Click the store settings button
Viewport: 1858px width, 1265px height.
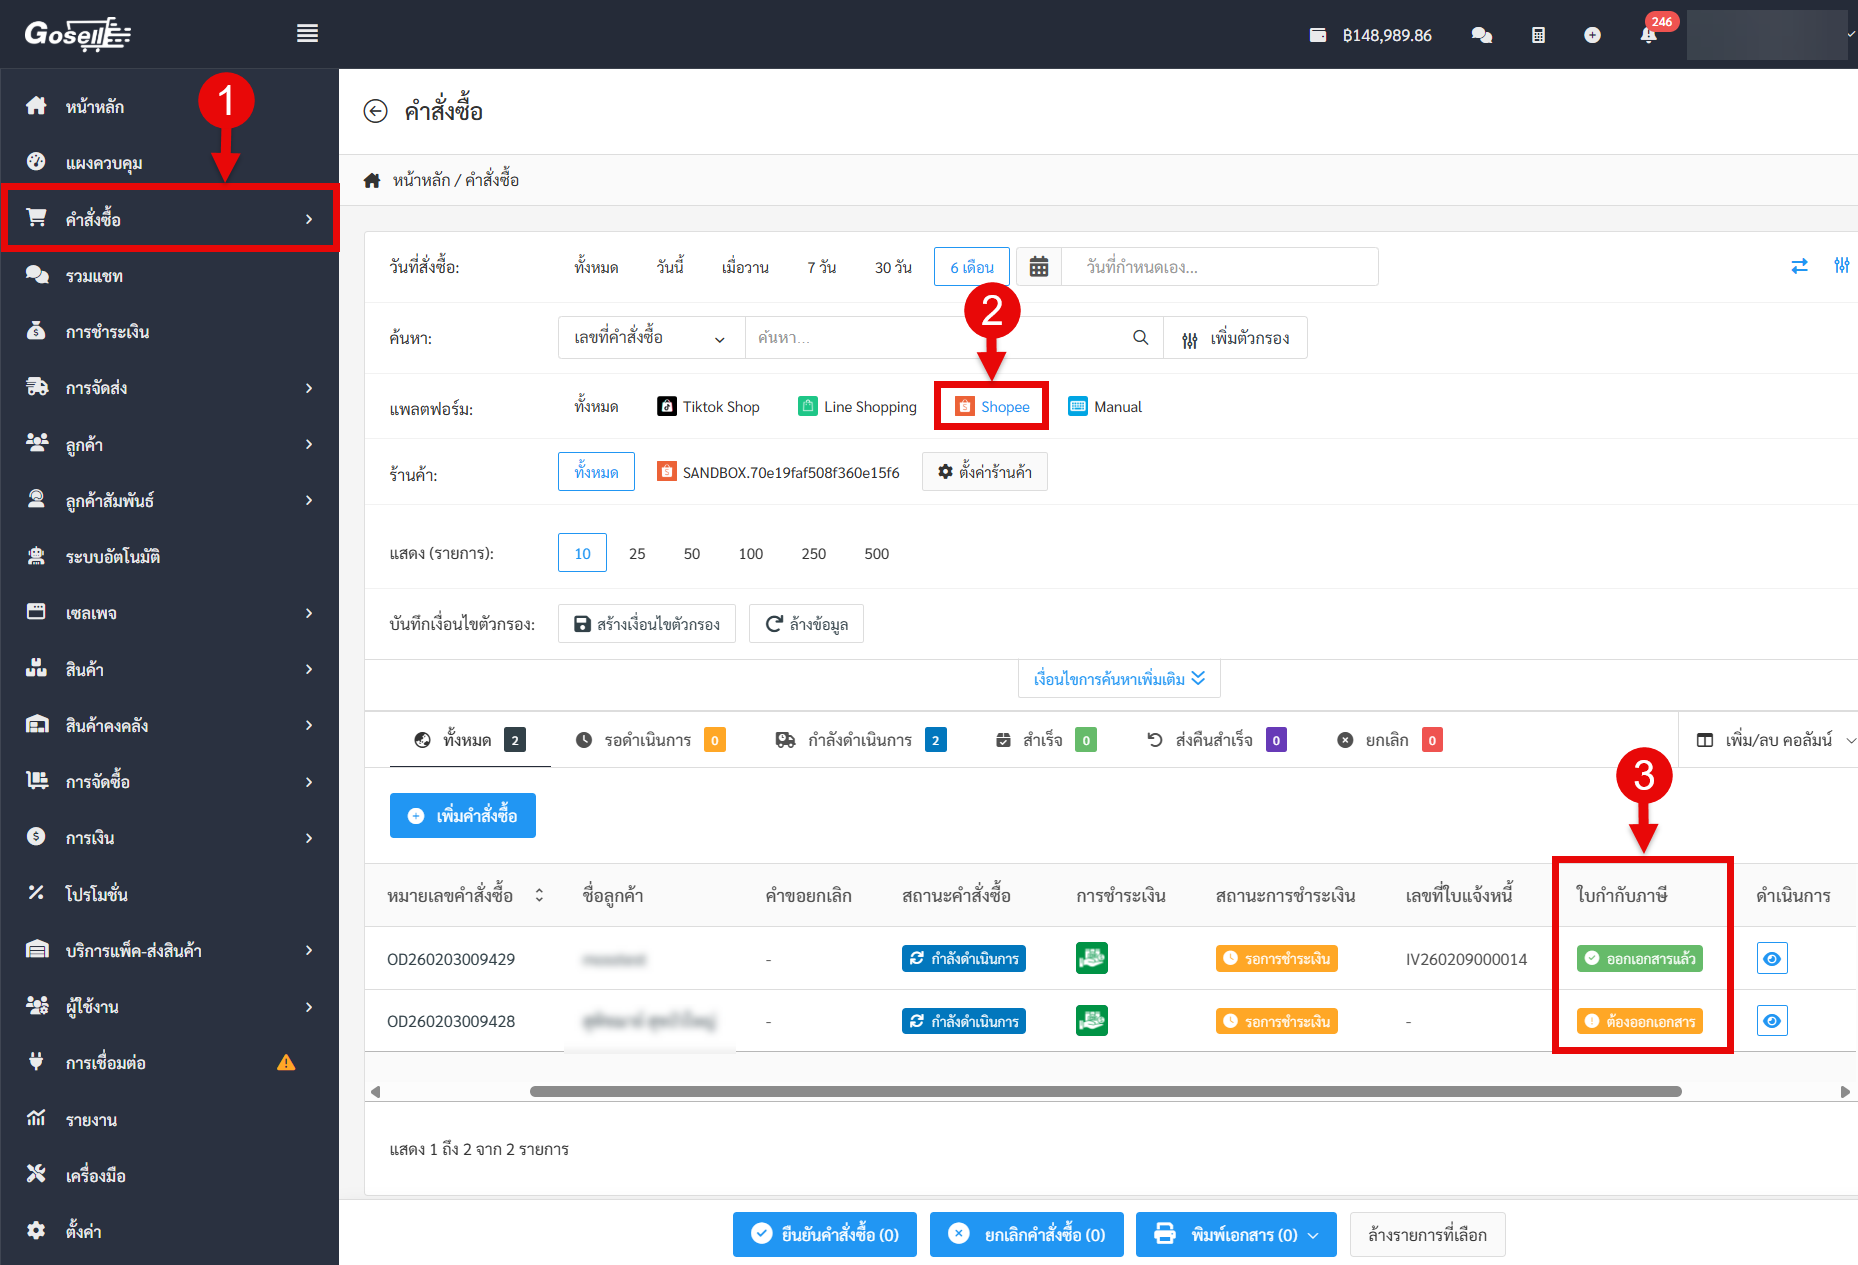pyautogui.click(x=985, y=472)
